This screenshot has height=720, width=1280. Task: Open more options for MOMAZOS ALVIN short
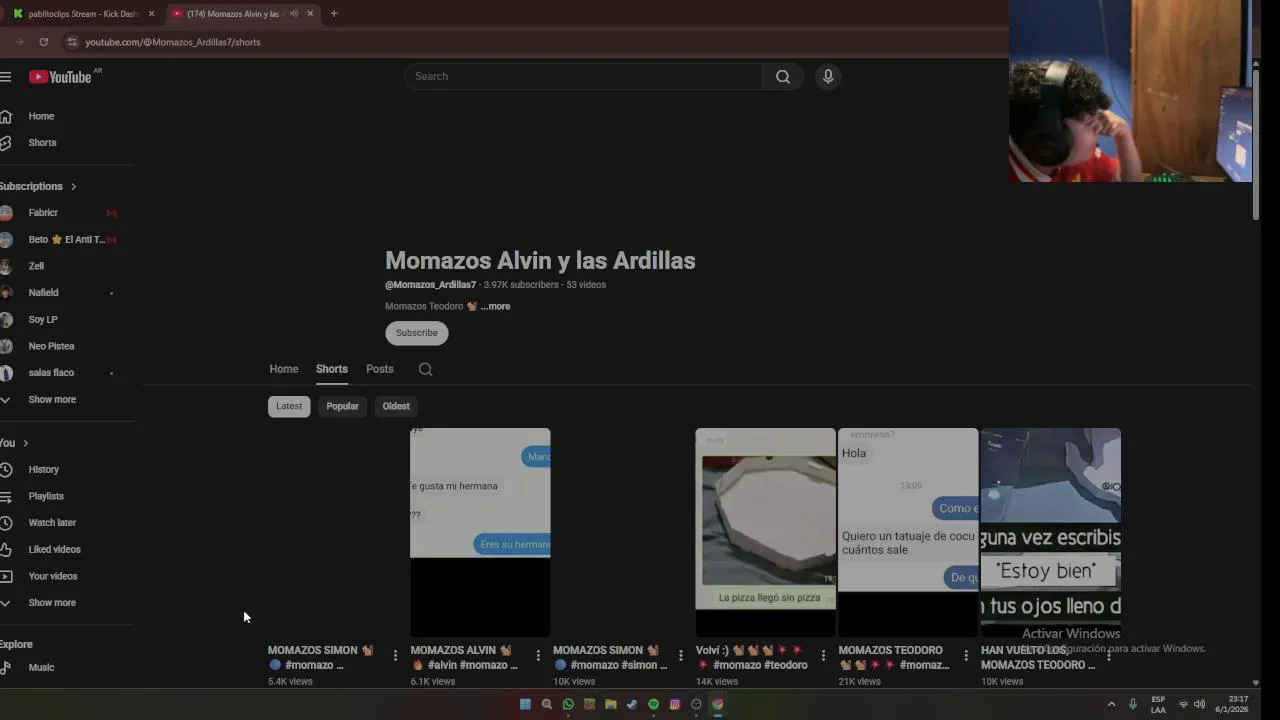(x=538, y=656)
